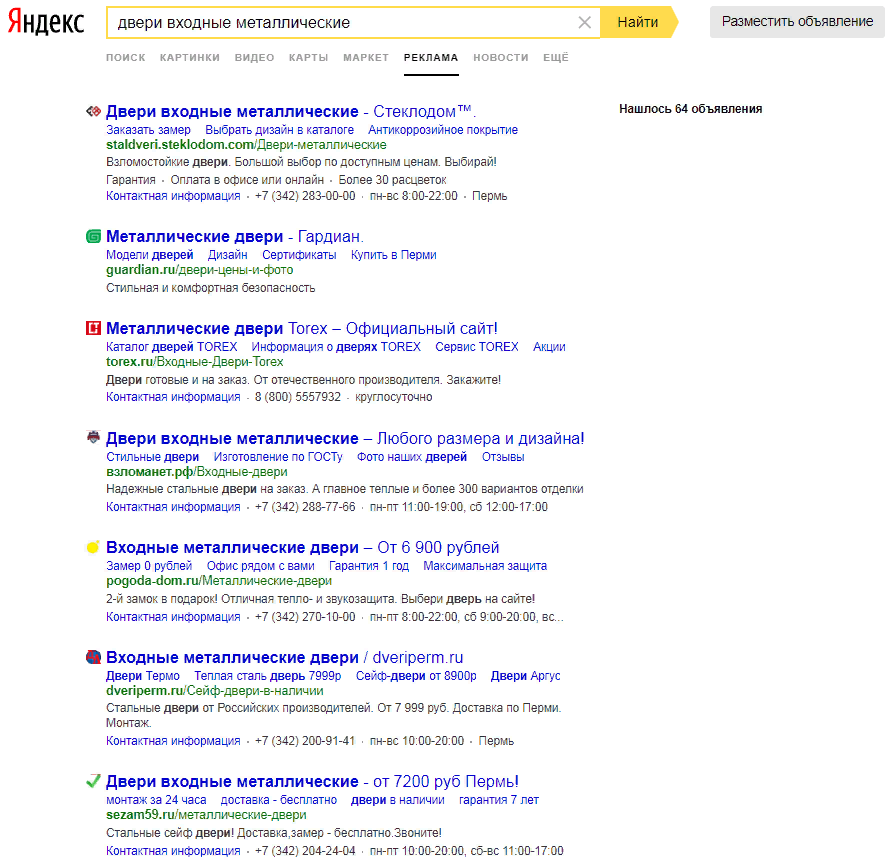Click Изготовление по ГОСТу sitelink
Screen dimensions: 891x867
[278, 457]
